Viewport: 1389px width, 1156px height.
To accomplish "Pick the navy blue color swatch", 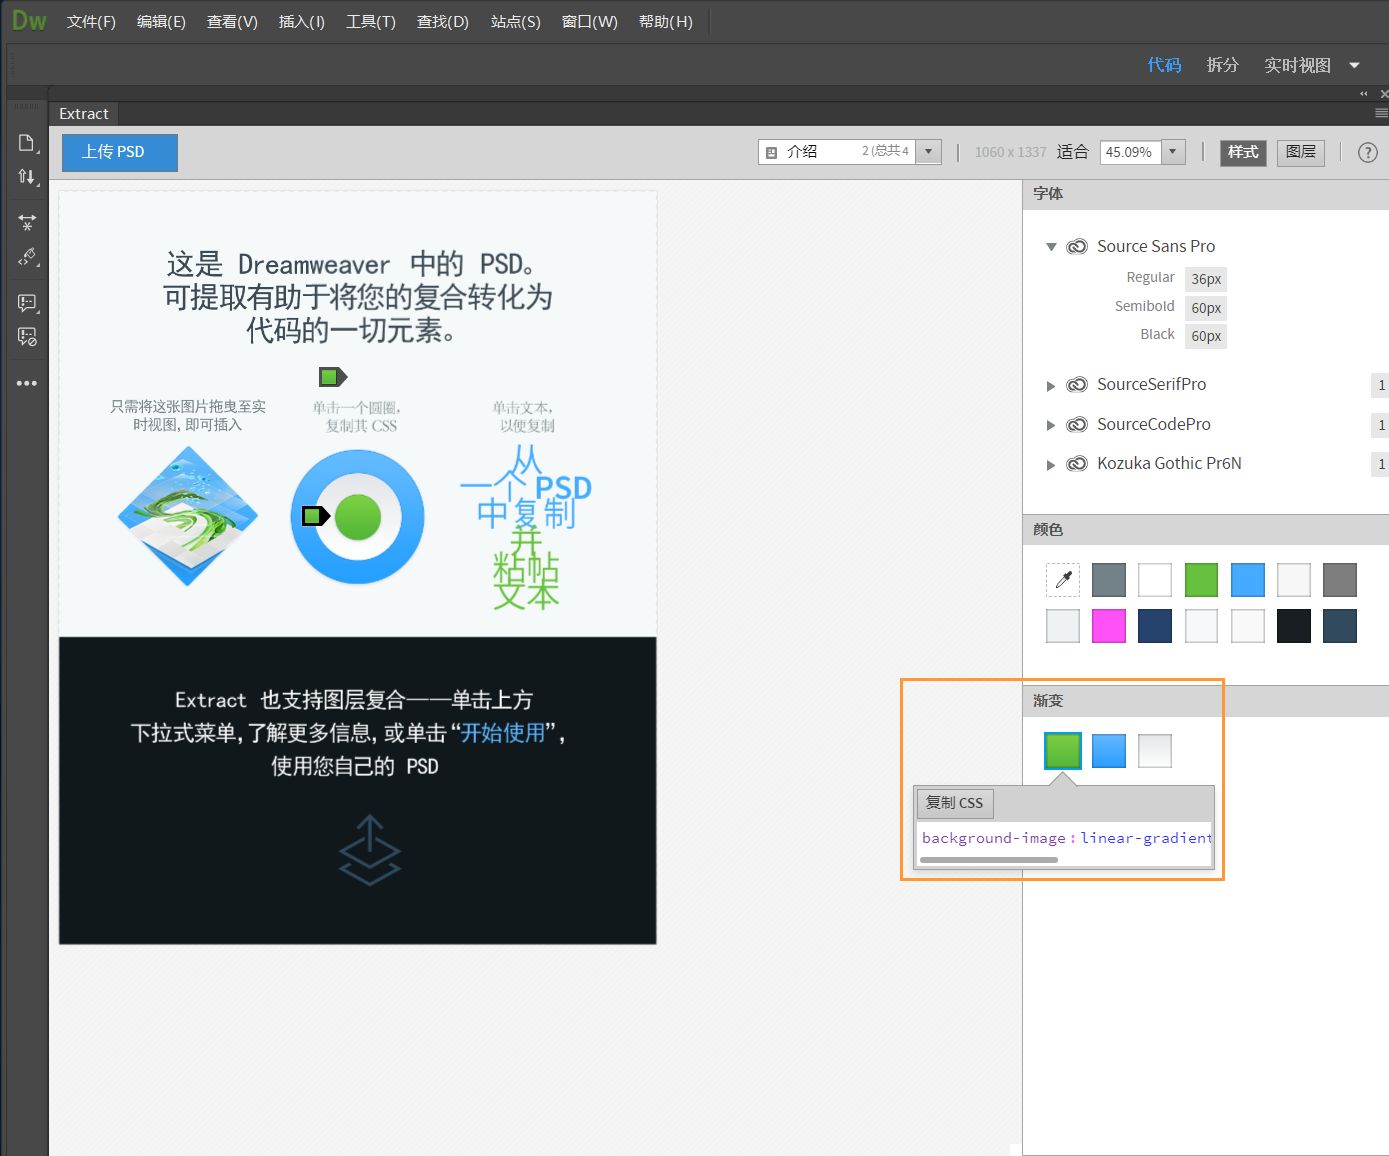I will tap(1155, 626).
